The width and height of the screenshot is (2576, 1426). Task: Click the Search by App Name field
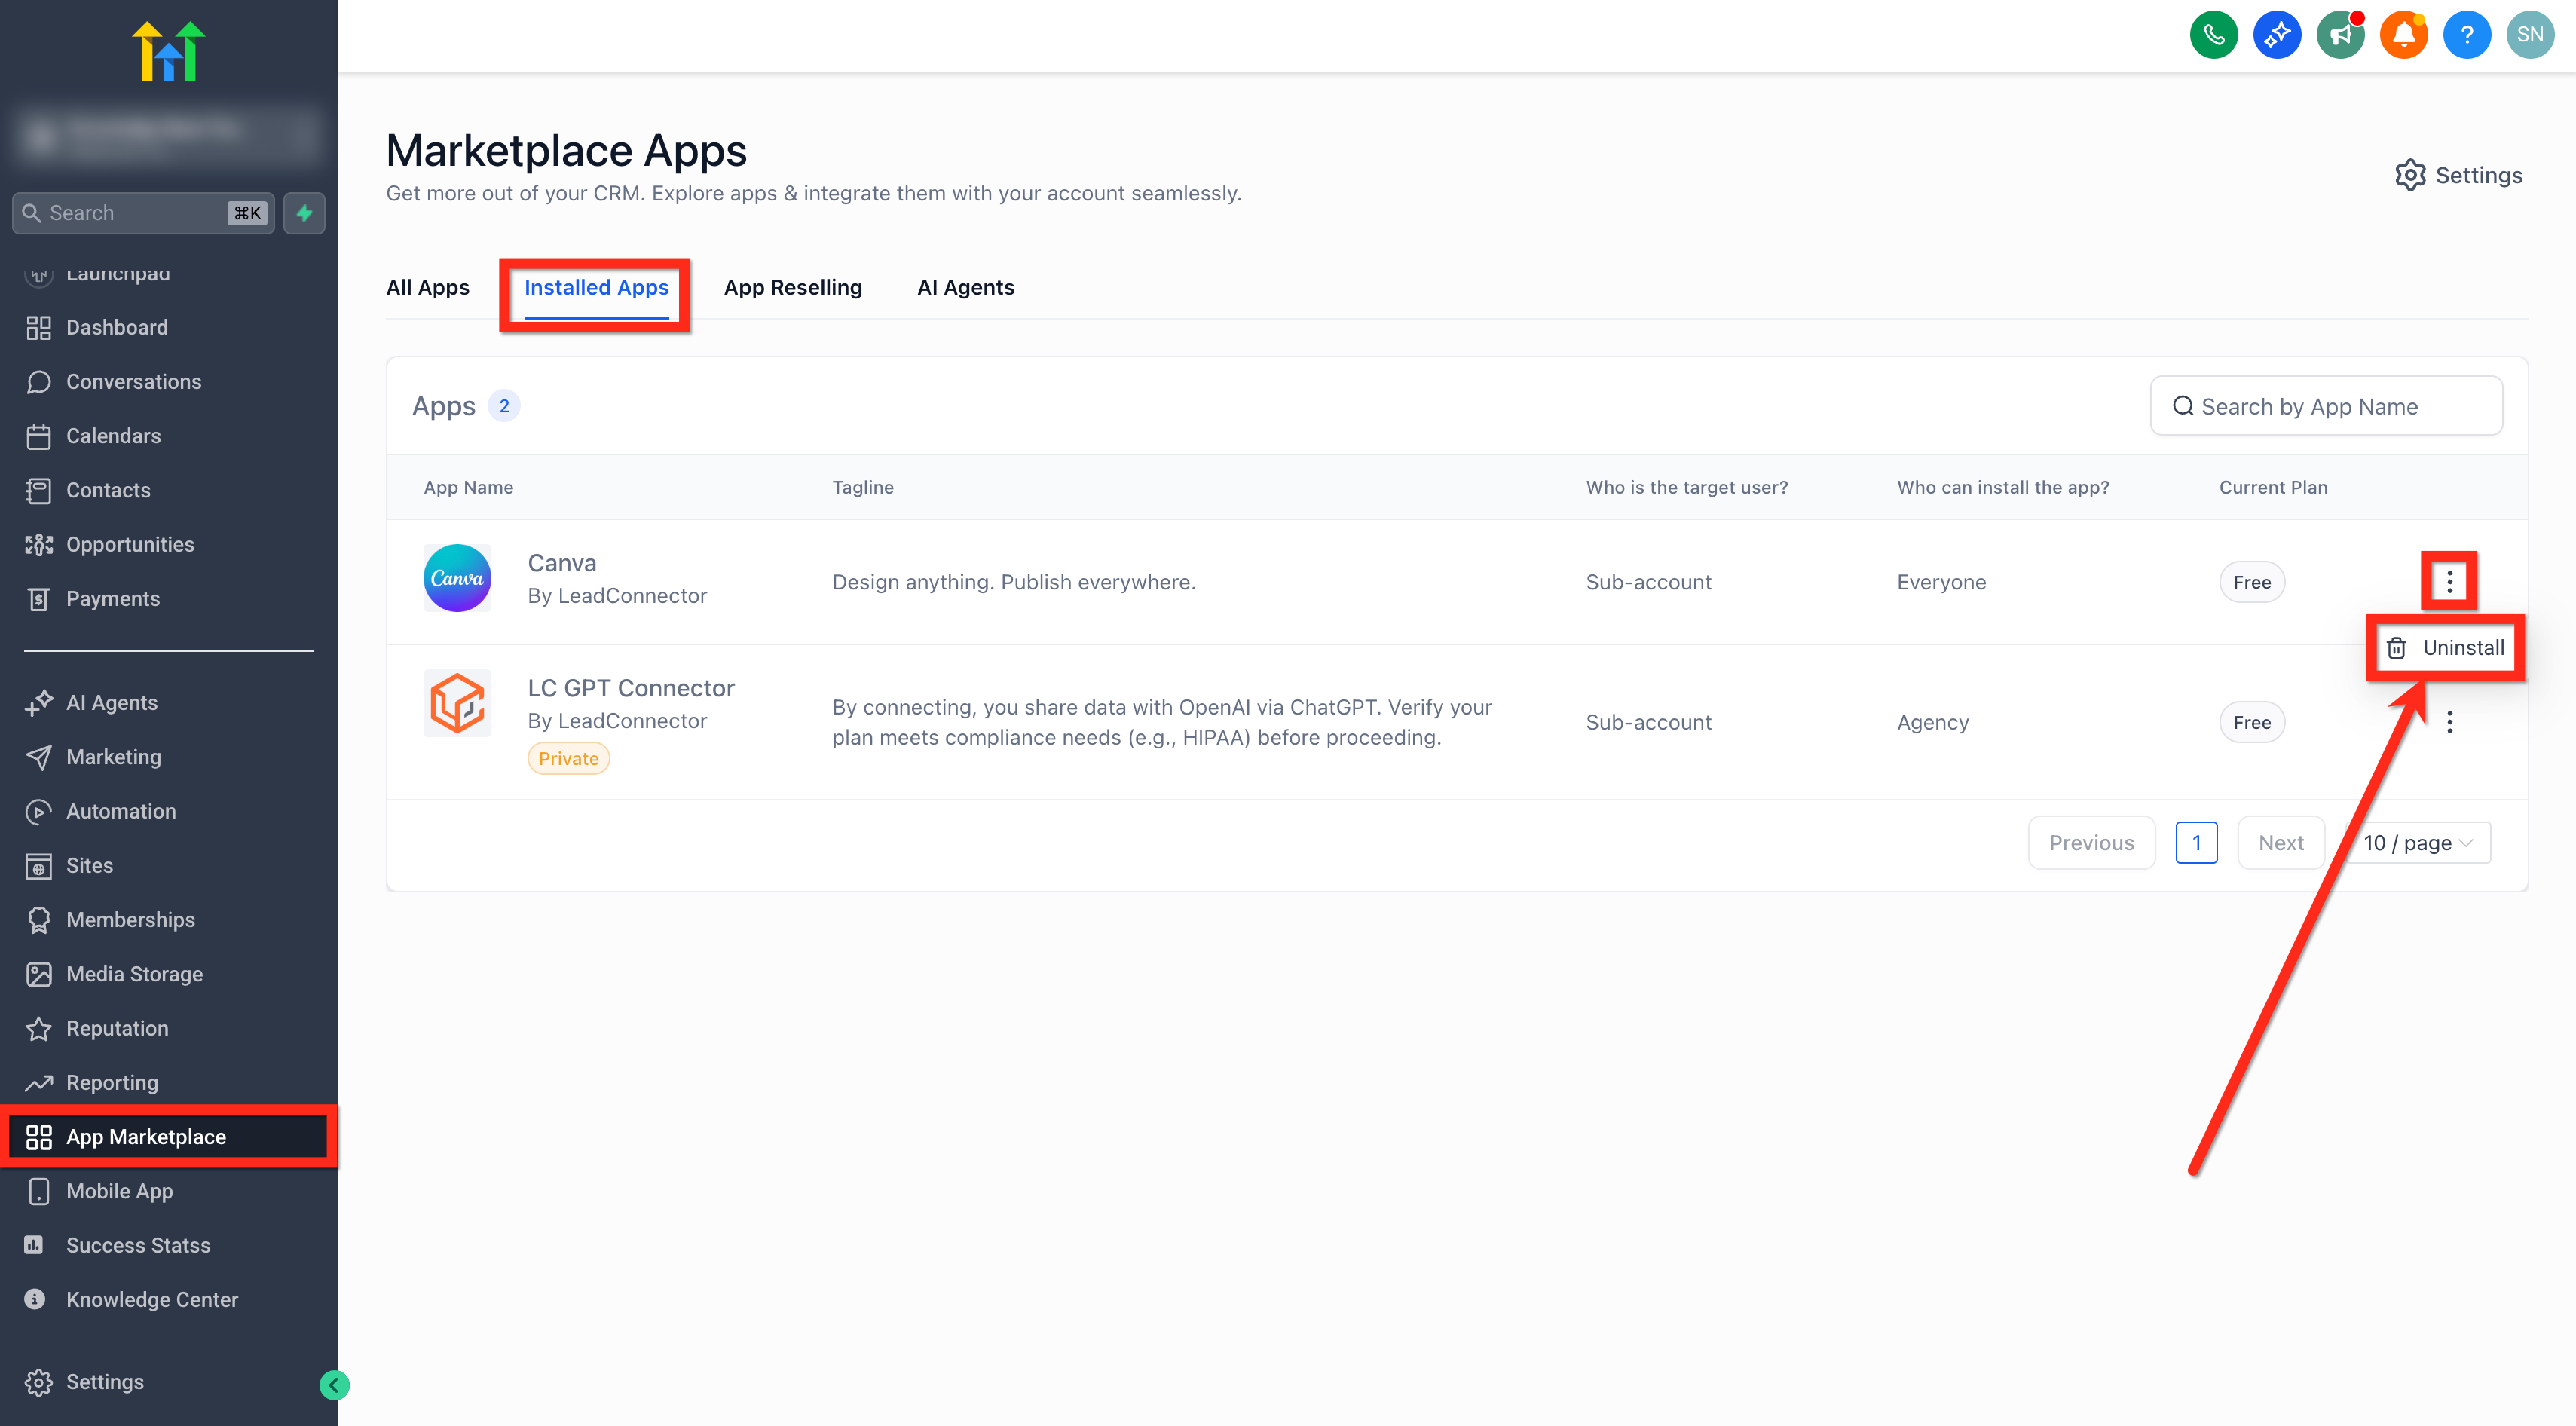coord(2326,406)
